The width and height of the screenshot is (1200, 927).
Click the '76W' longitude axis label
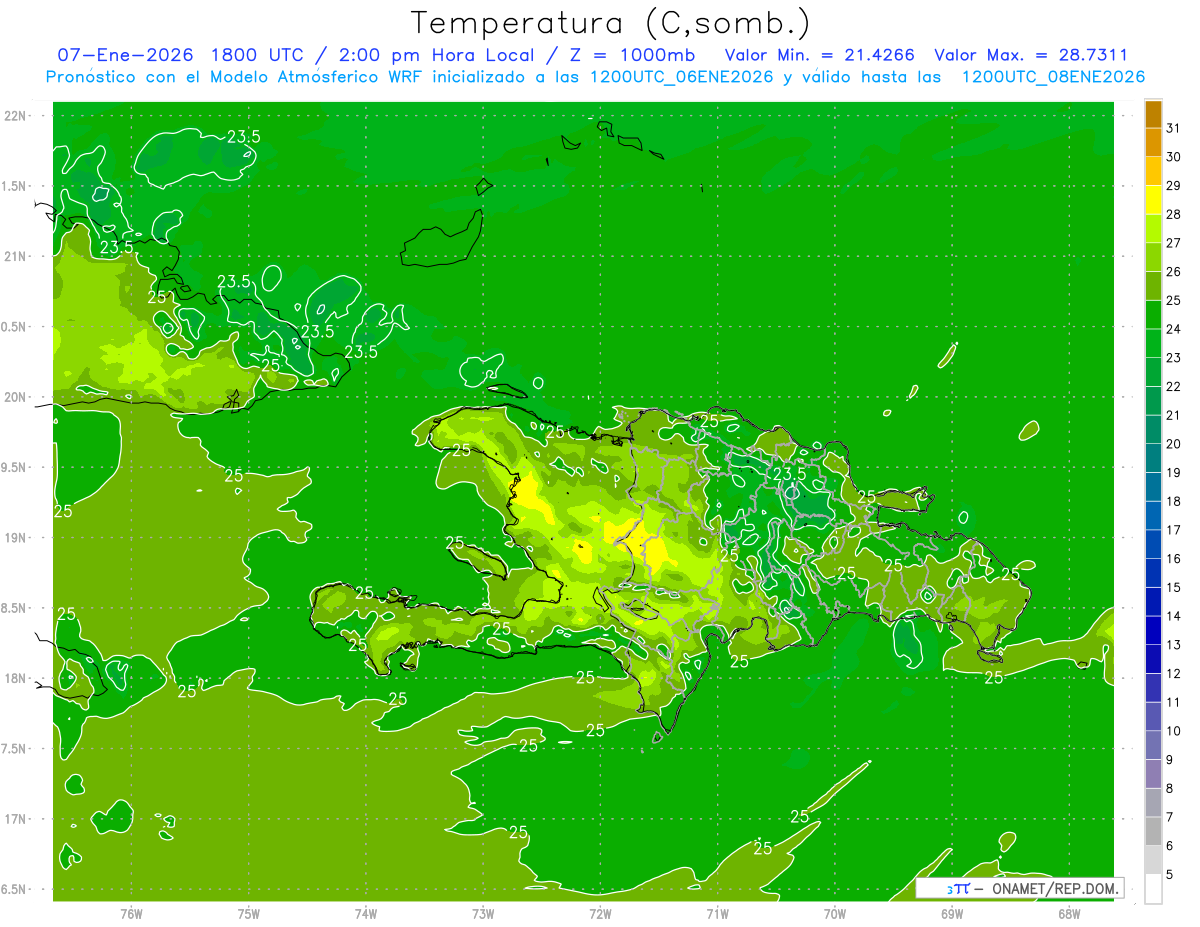pos(131,914)
